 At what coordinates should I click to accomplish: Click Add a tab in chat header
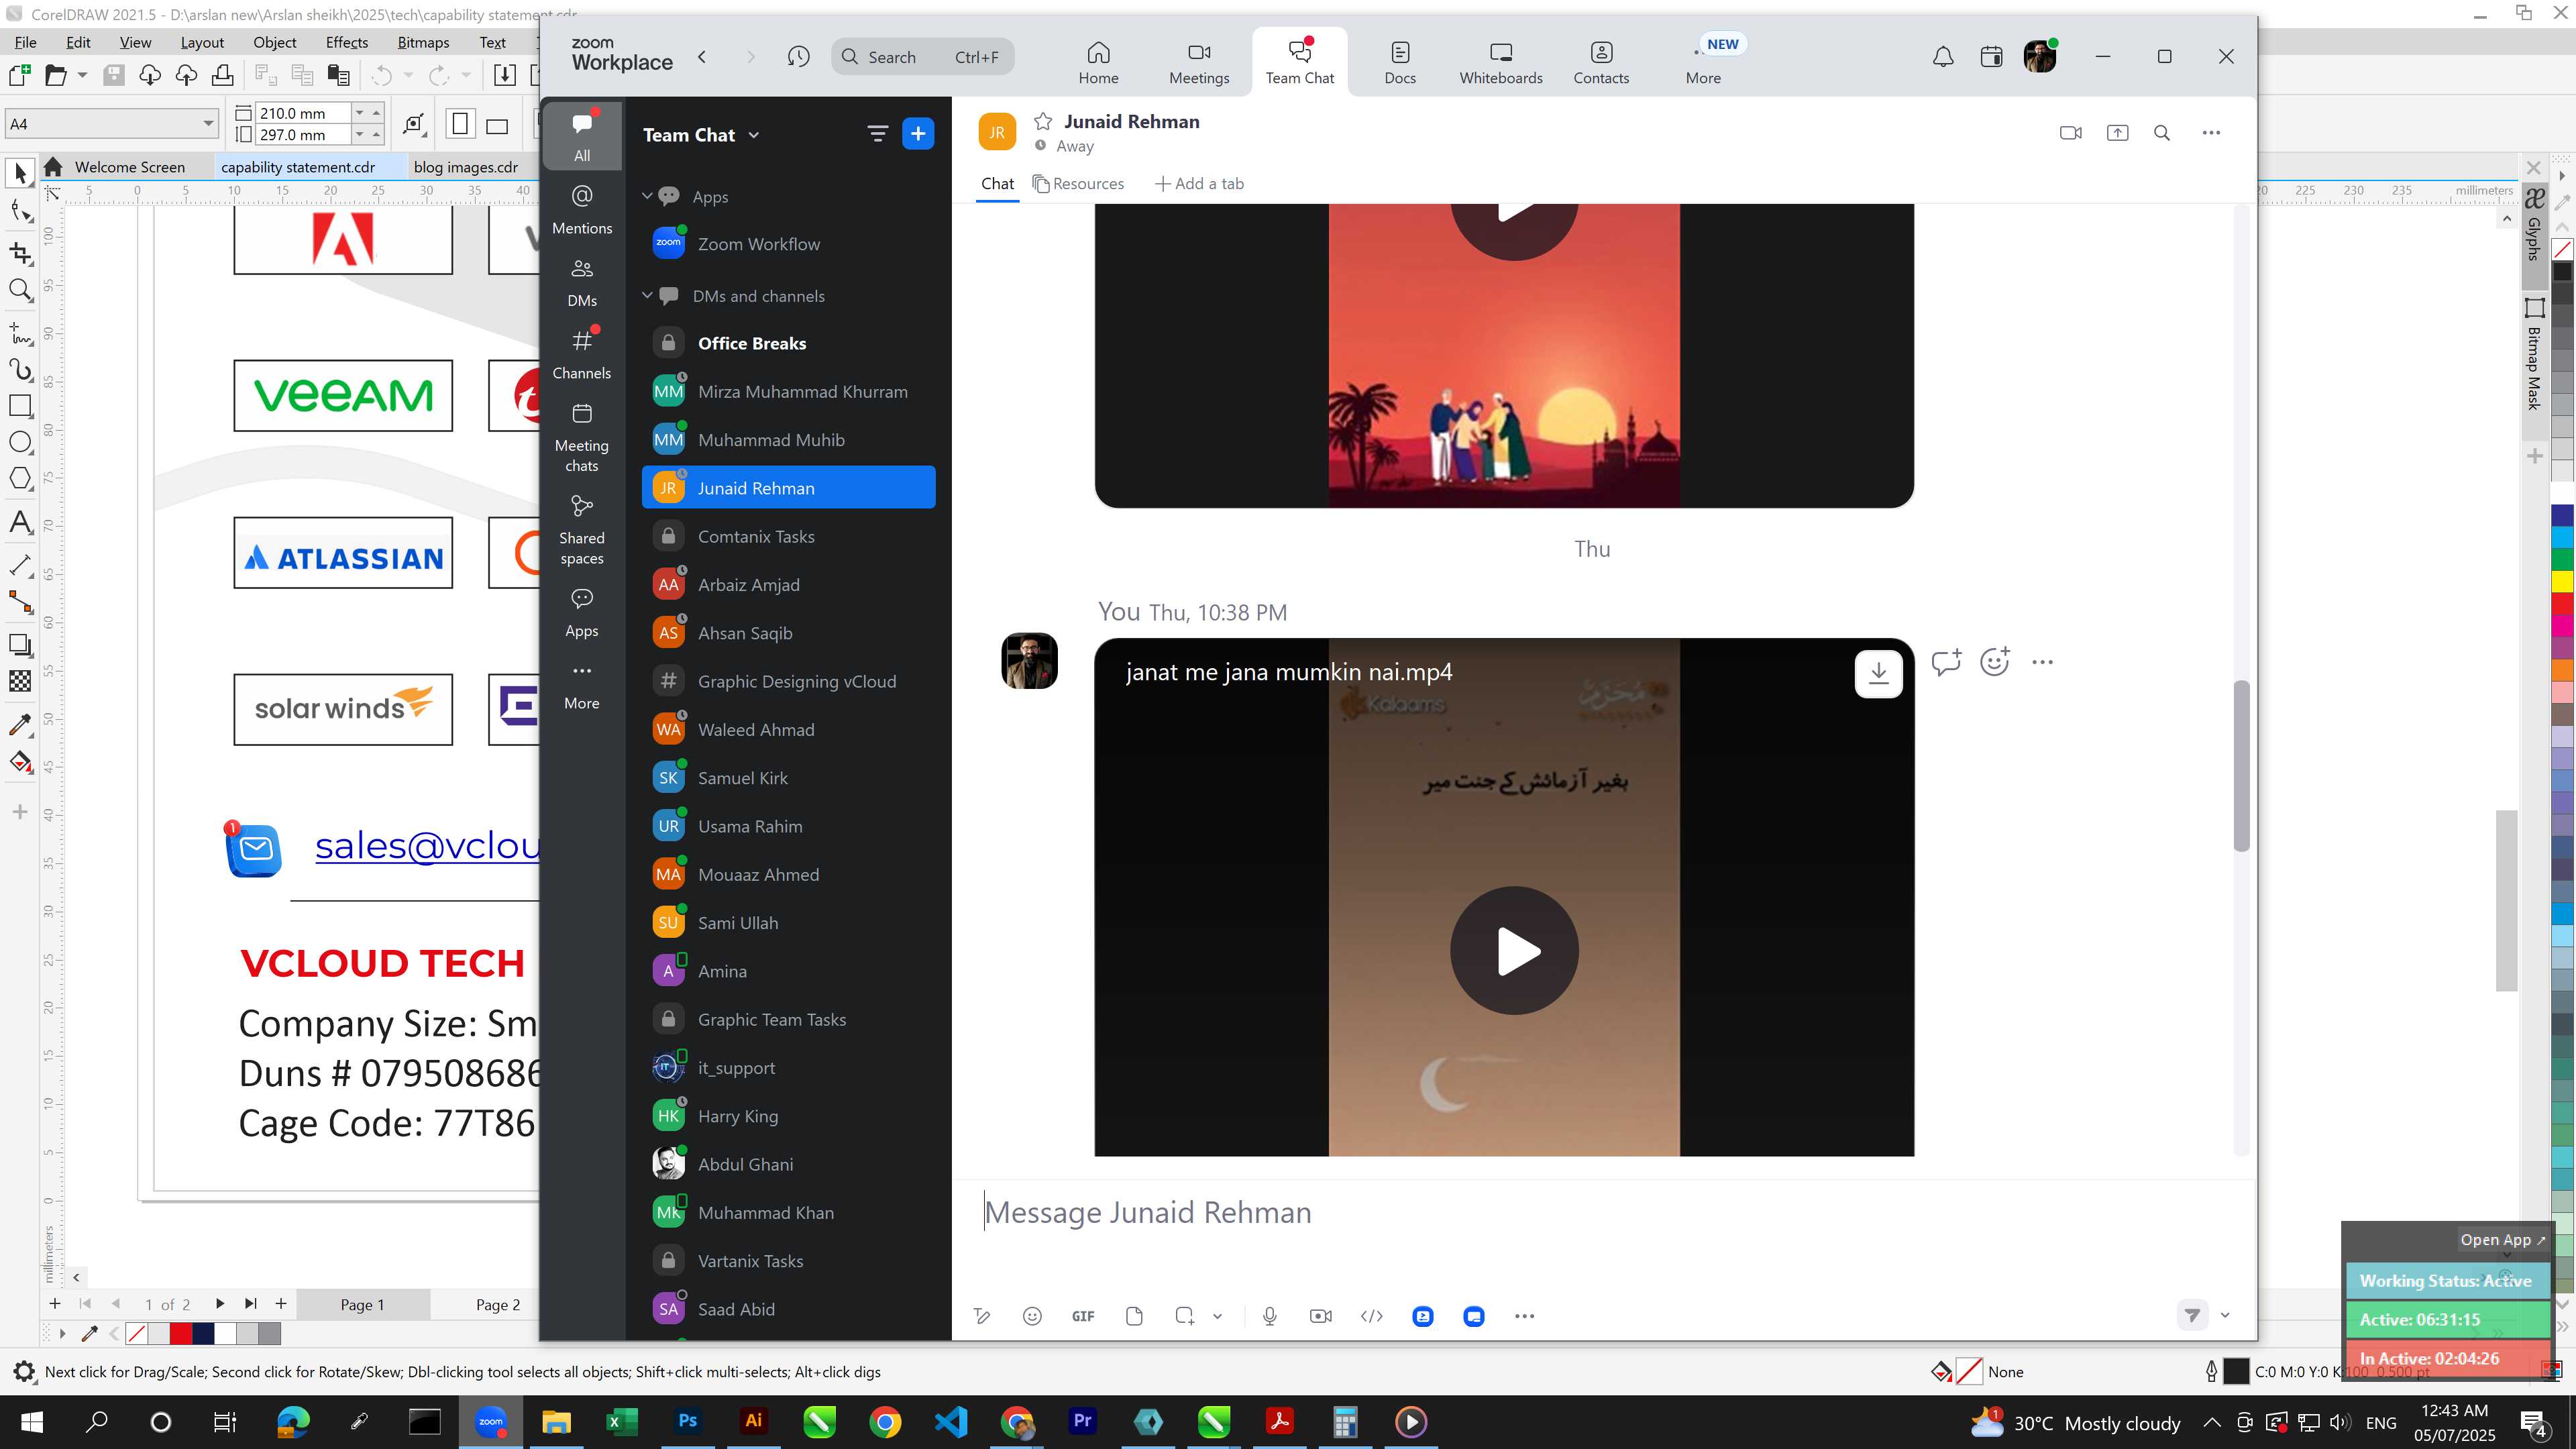pyautogui.click(x=1199, y=184)
